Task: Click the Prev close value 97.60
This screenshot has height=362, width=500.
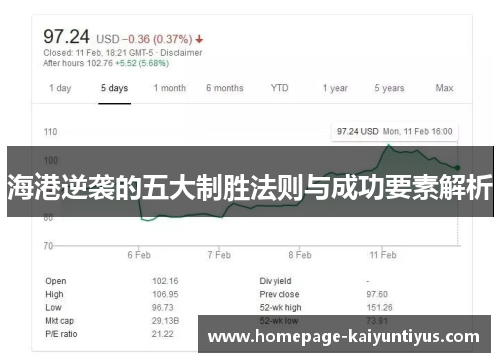Action: coord(377,294)
